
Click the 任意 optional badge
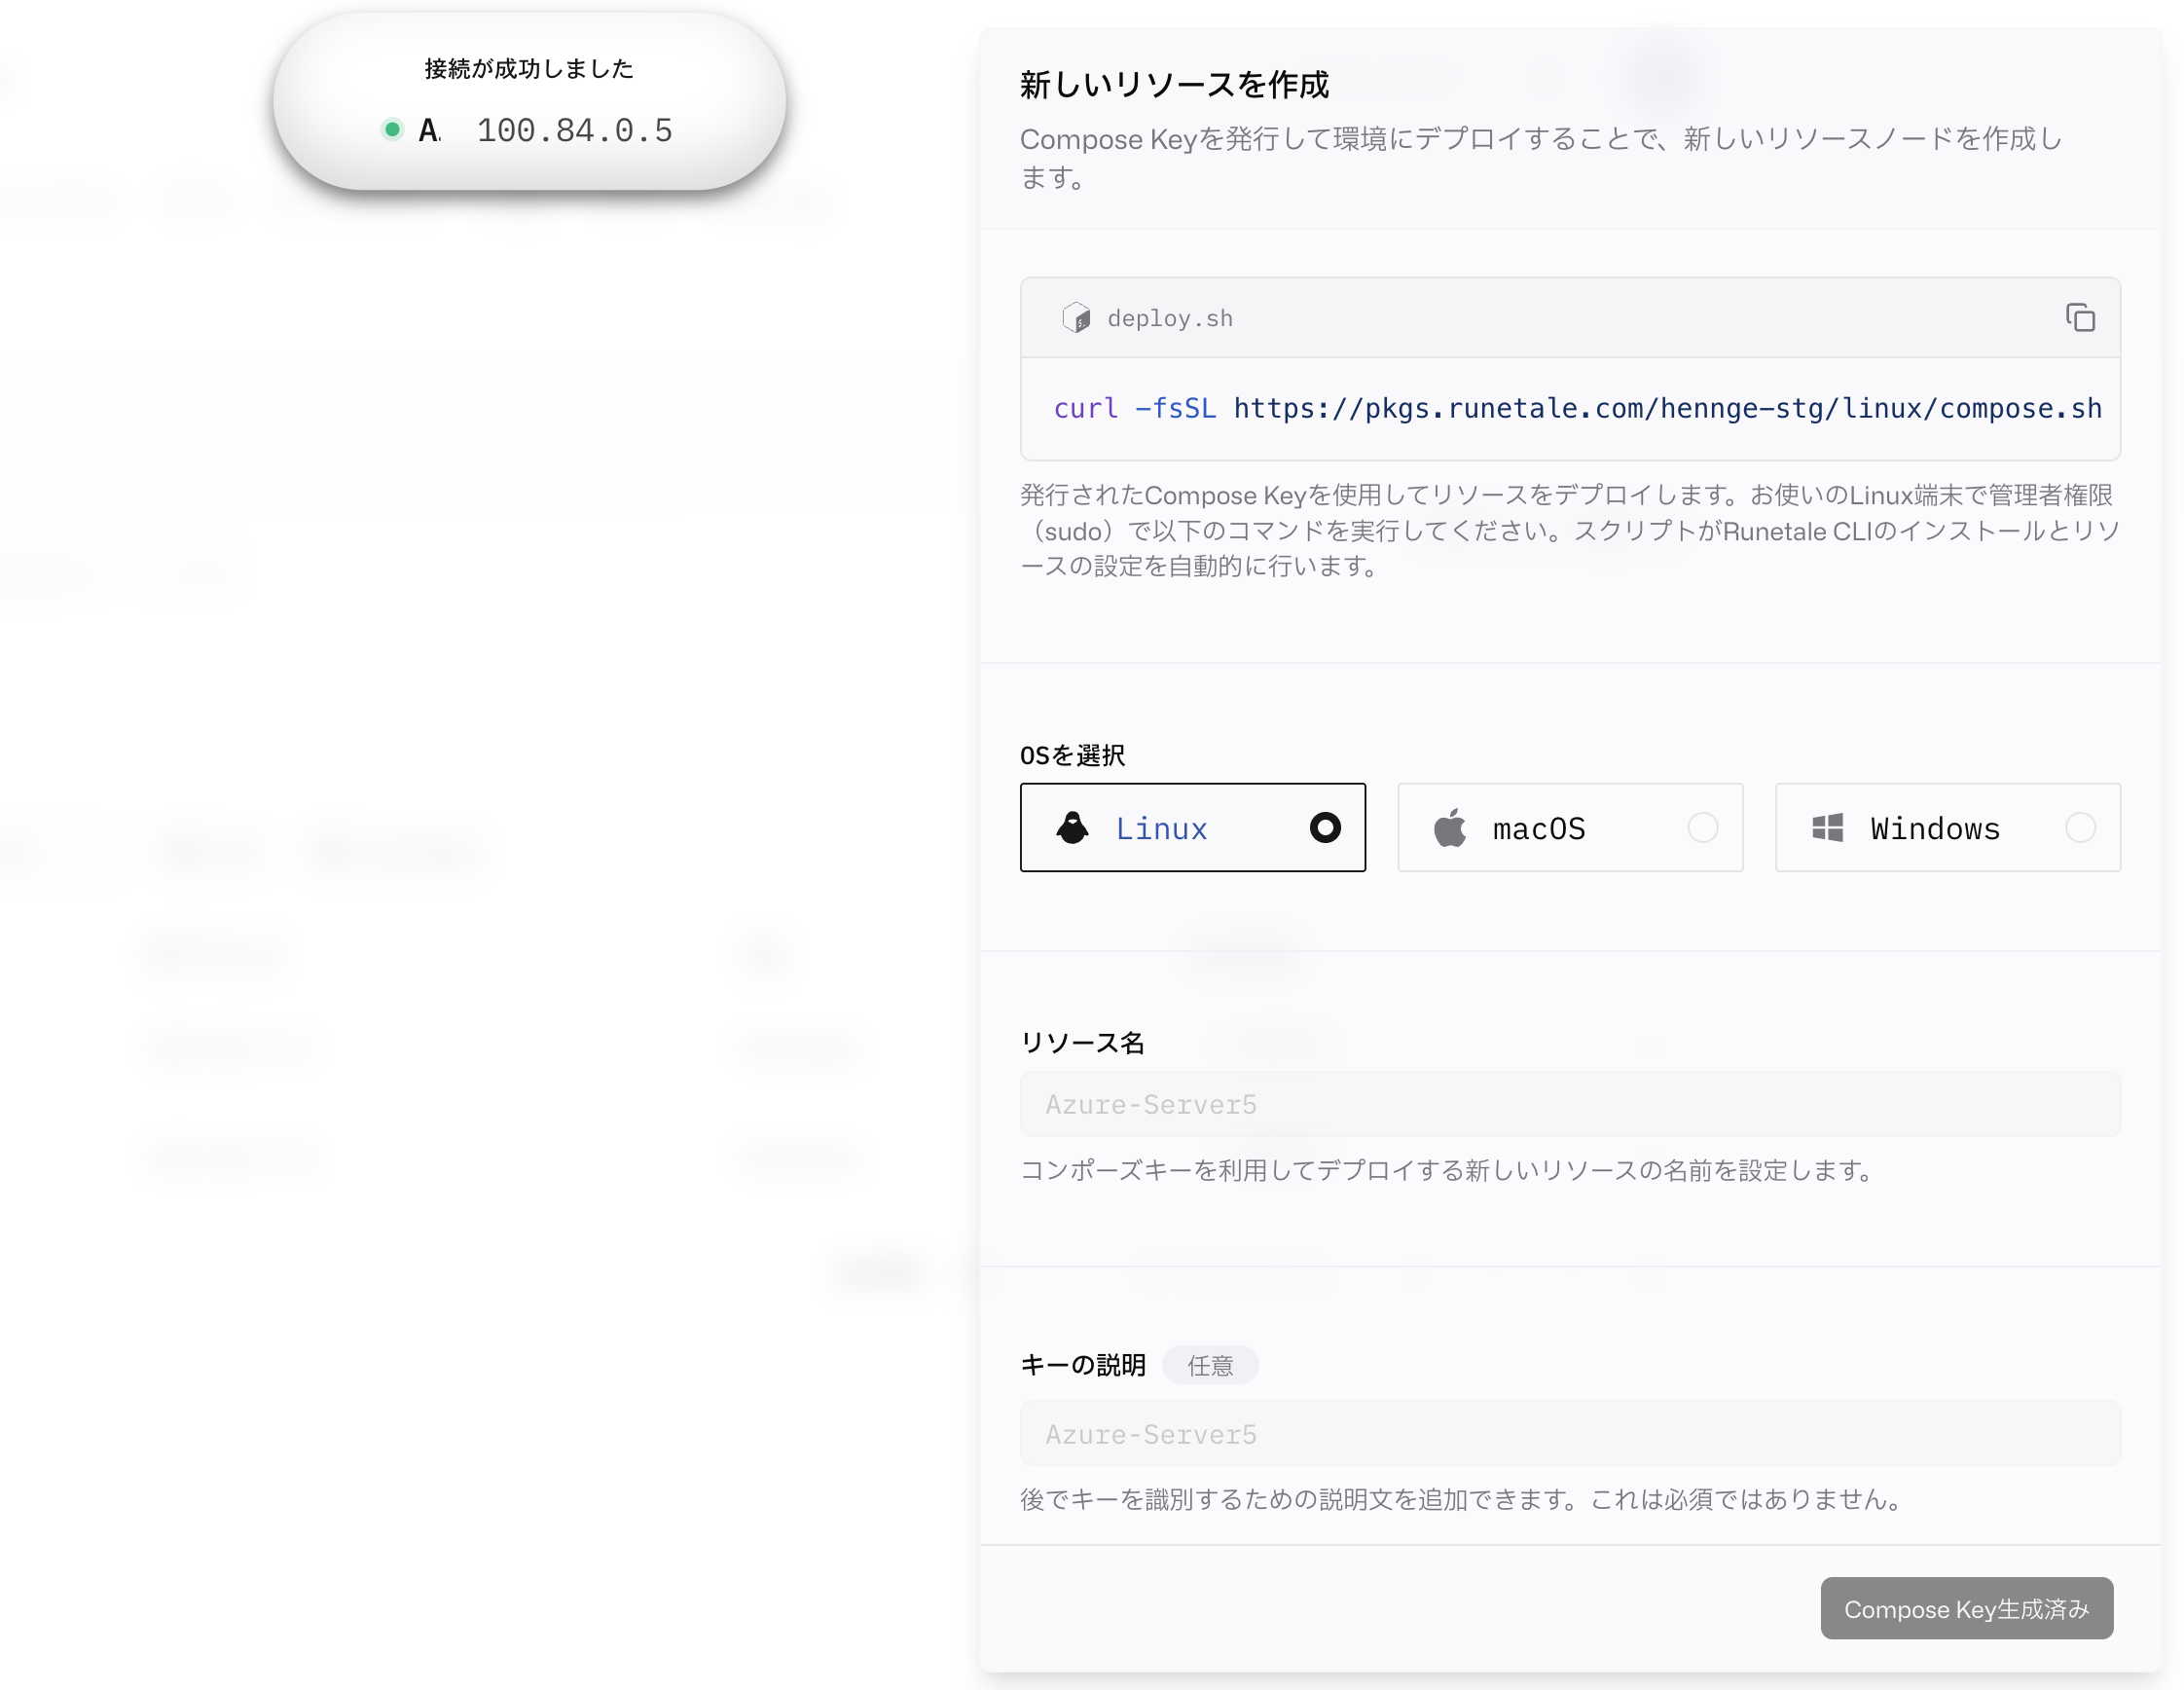(1210, 1365)
